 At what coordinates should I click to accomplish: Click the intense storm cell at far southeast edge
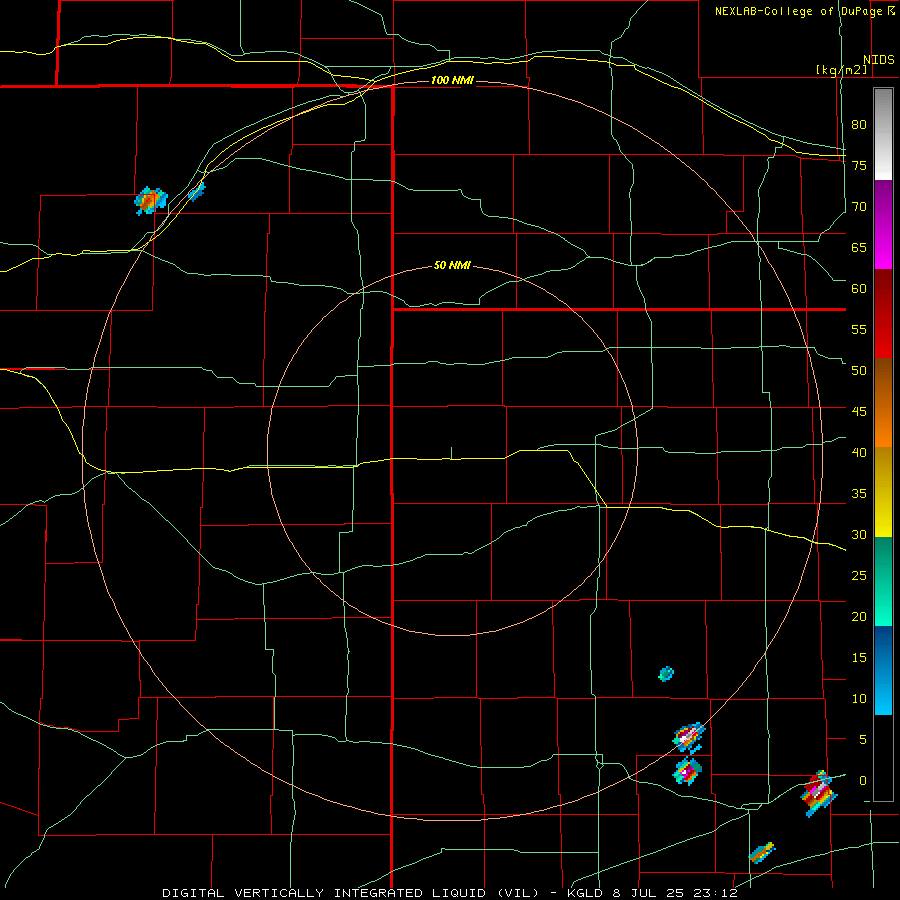[818, 793]
